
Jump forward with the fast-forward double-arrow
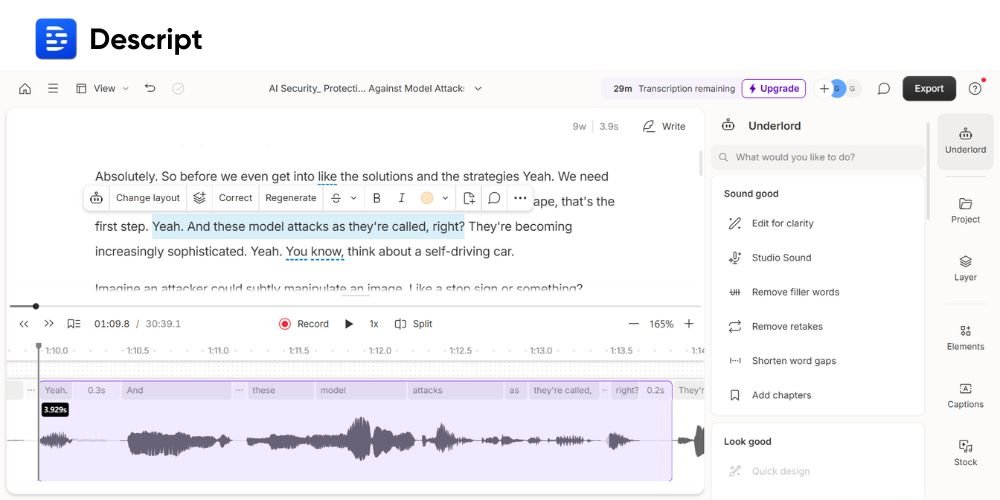[48, 324]
